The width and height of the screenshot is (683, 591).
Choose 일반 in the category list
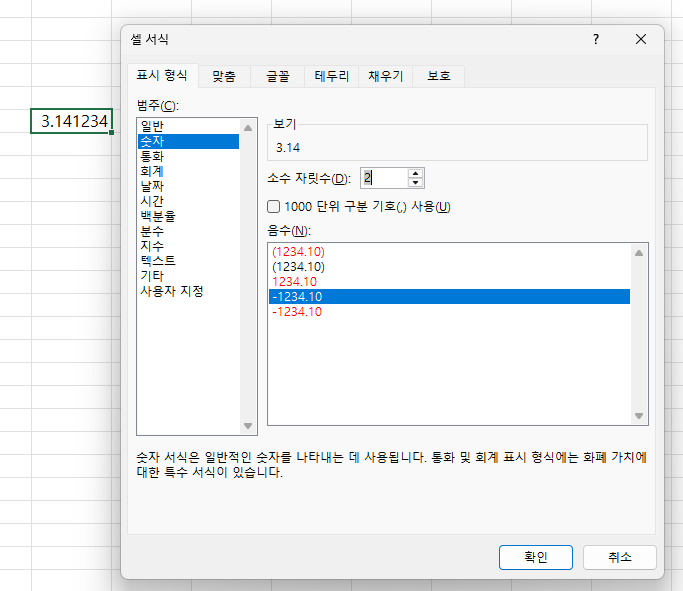click(x=189, y=126)
